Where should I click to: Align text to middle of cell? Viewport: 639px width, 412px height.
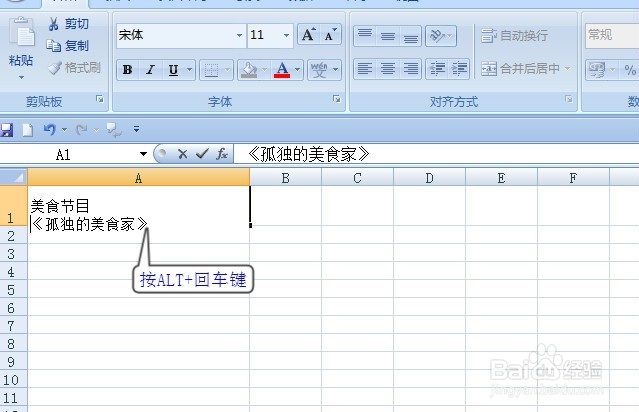pyautogui.click(x=388, y=36)
